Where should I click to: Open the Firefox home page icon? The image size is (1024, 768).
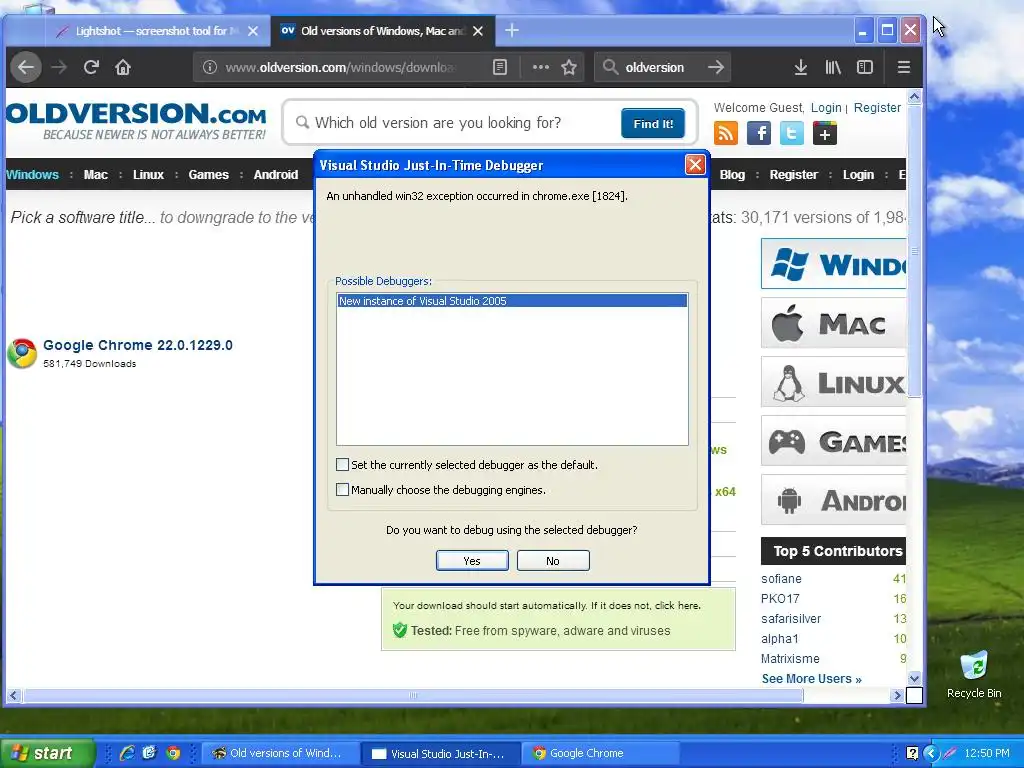(x=123, y=67)
